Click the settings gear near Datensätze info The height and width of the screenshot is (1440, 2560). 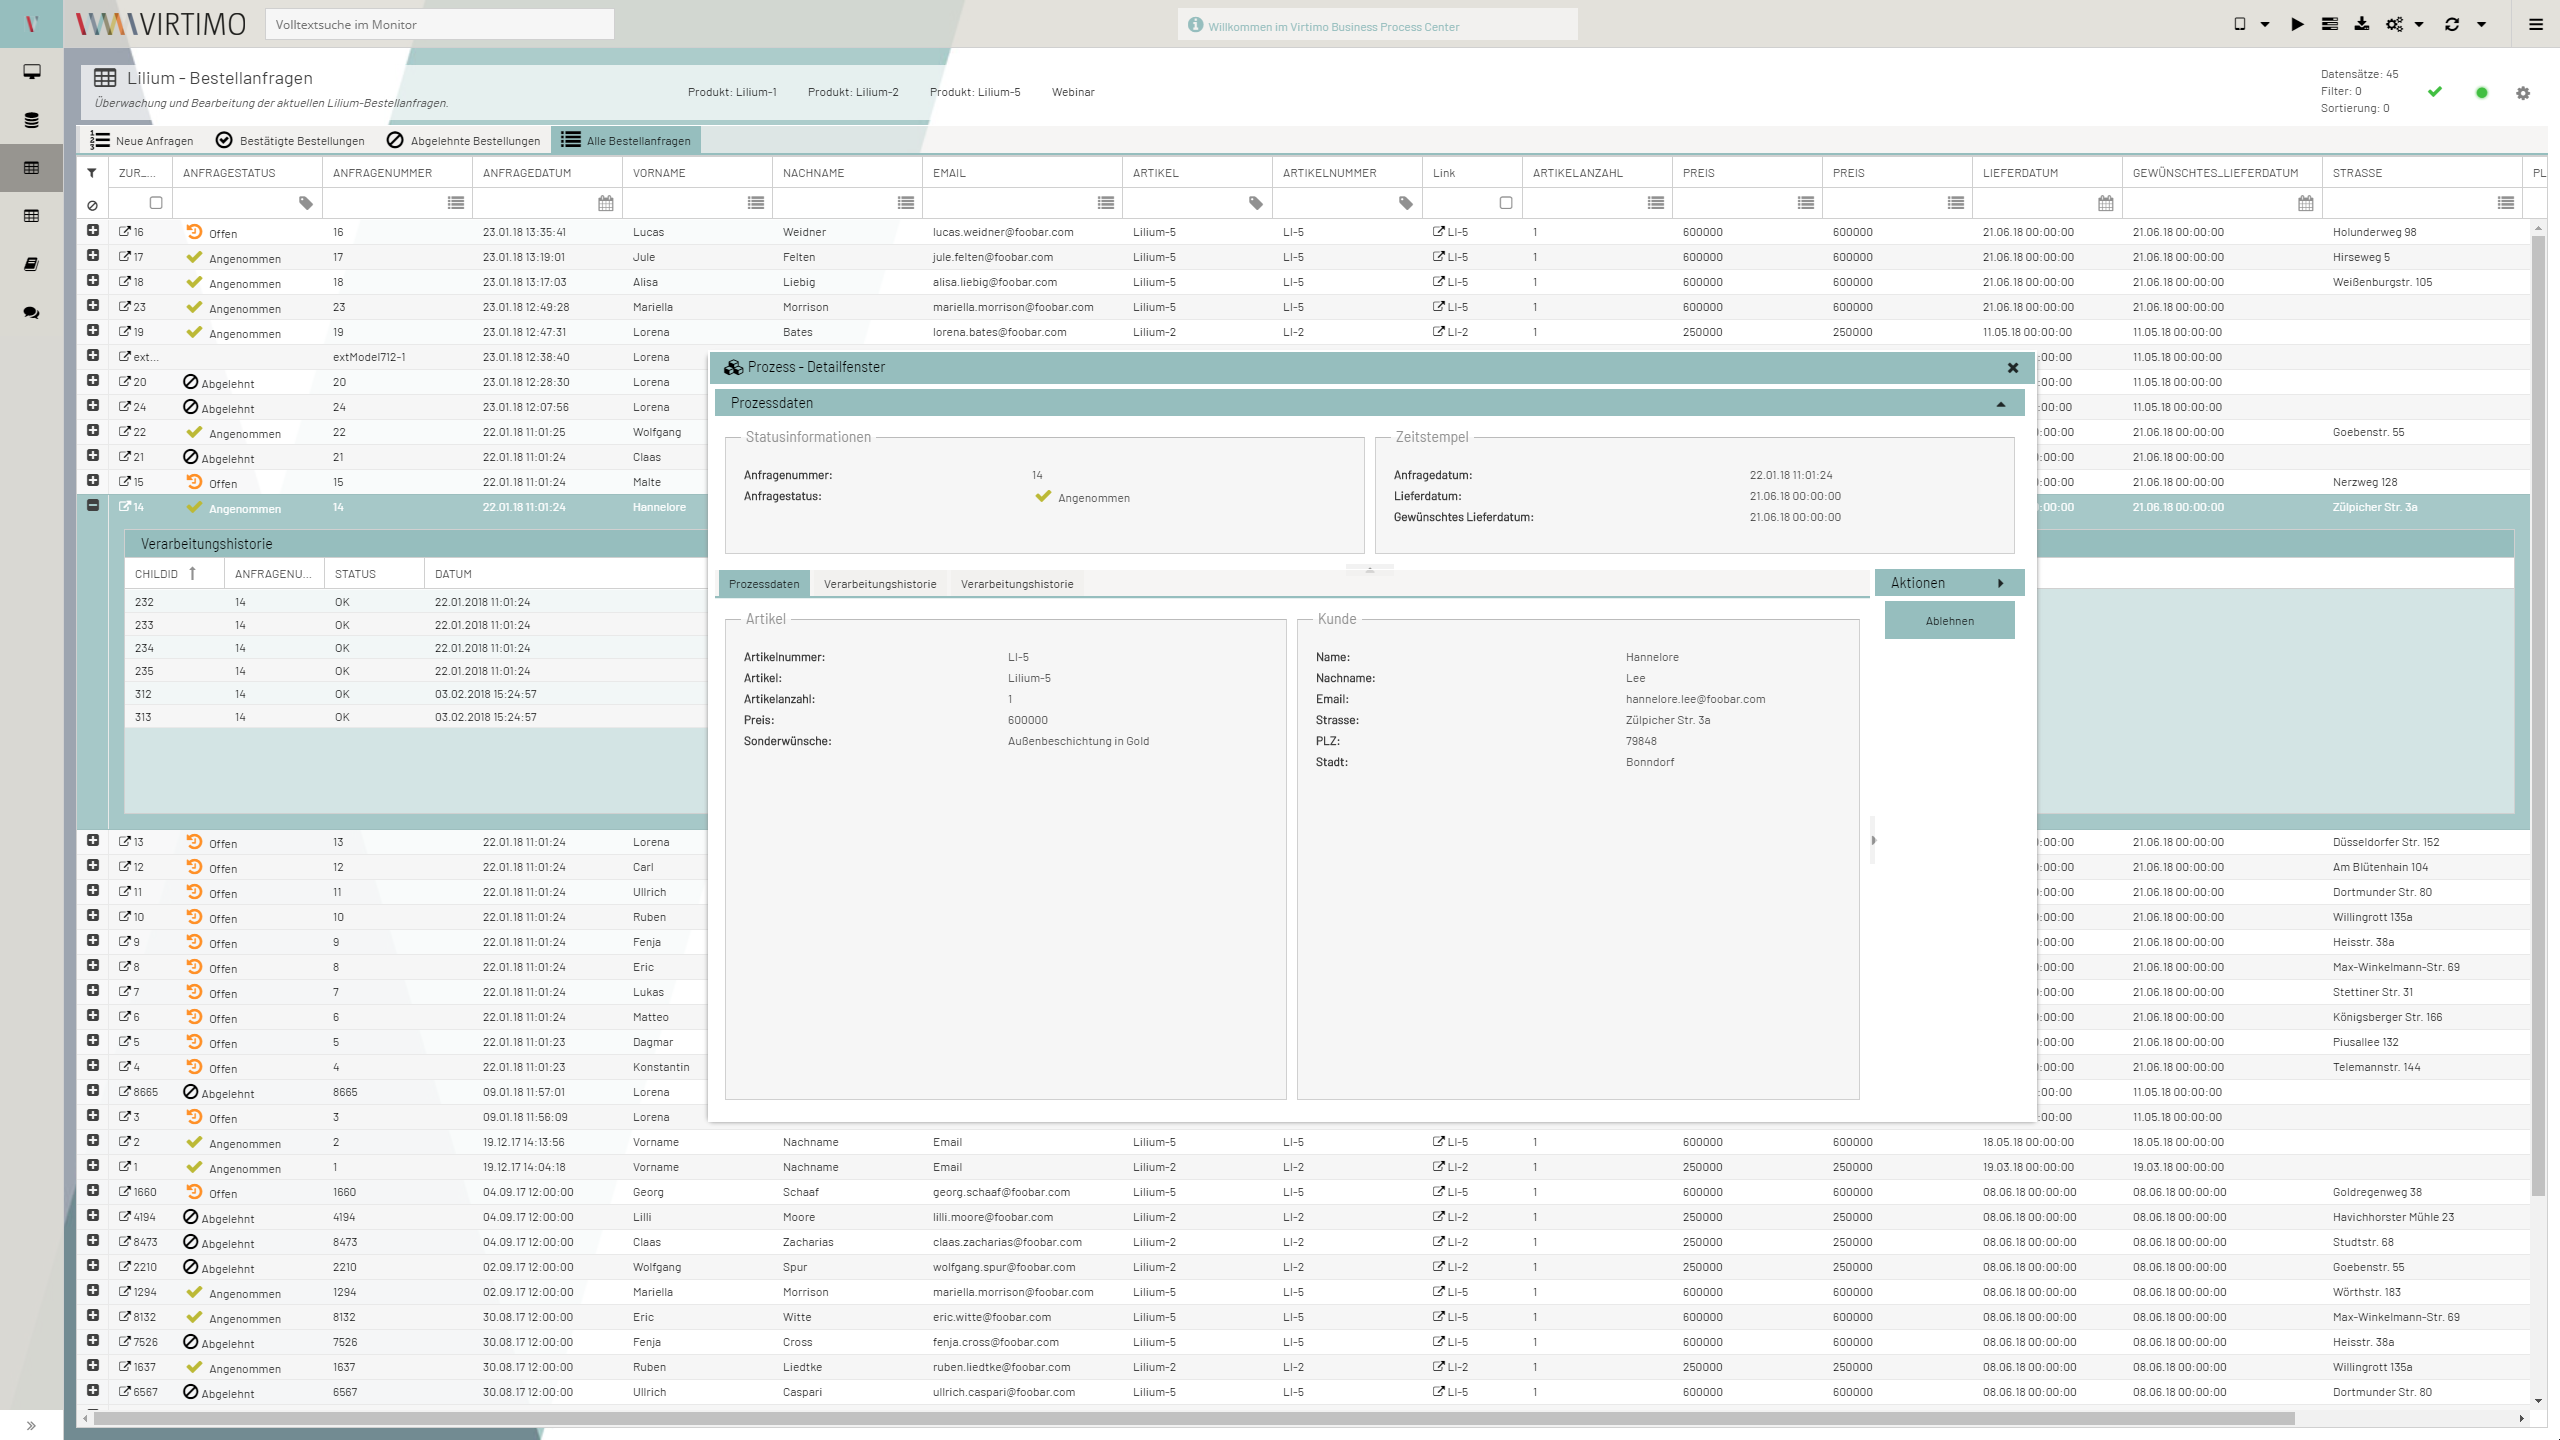pyautogui.click(x=2523, y=93)
